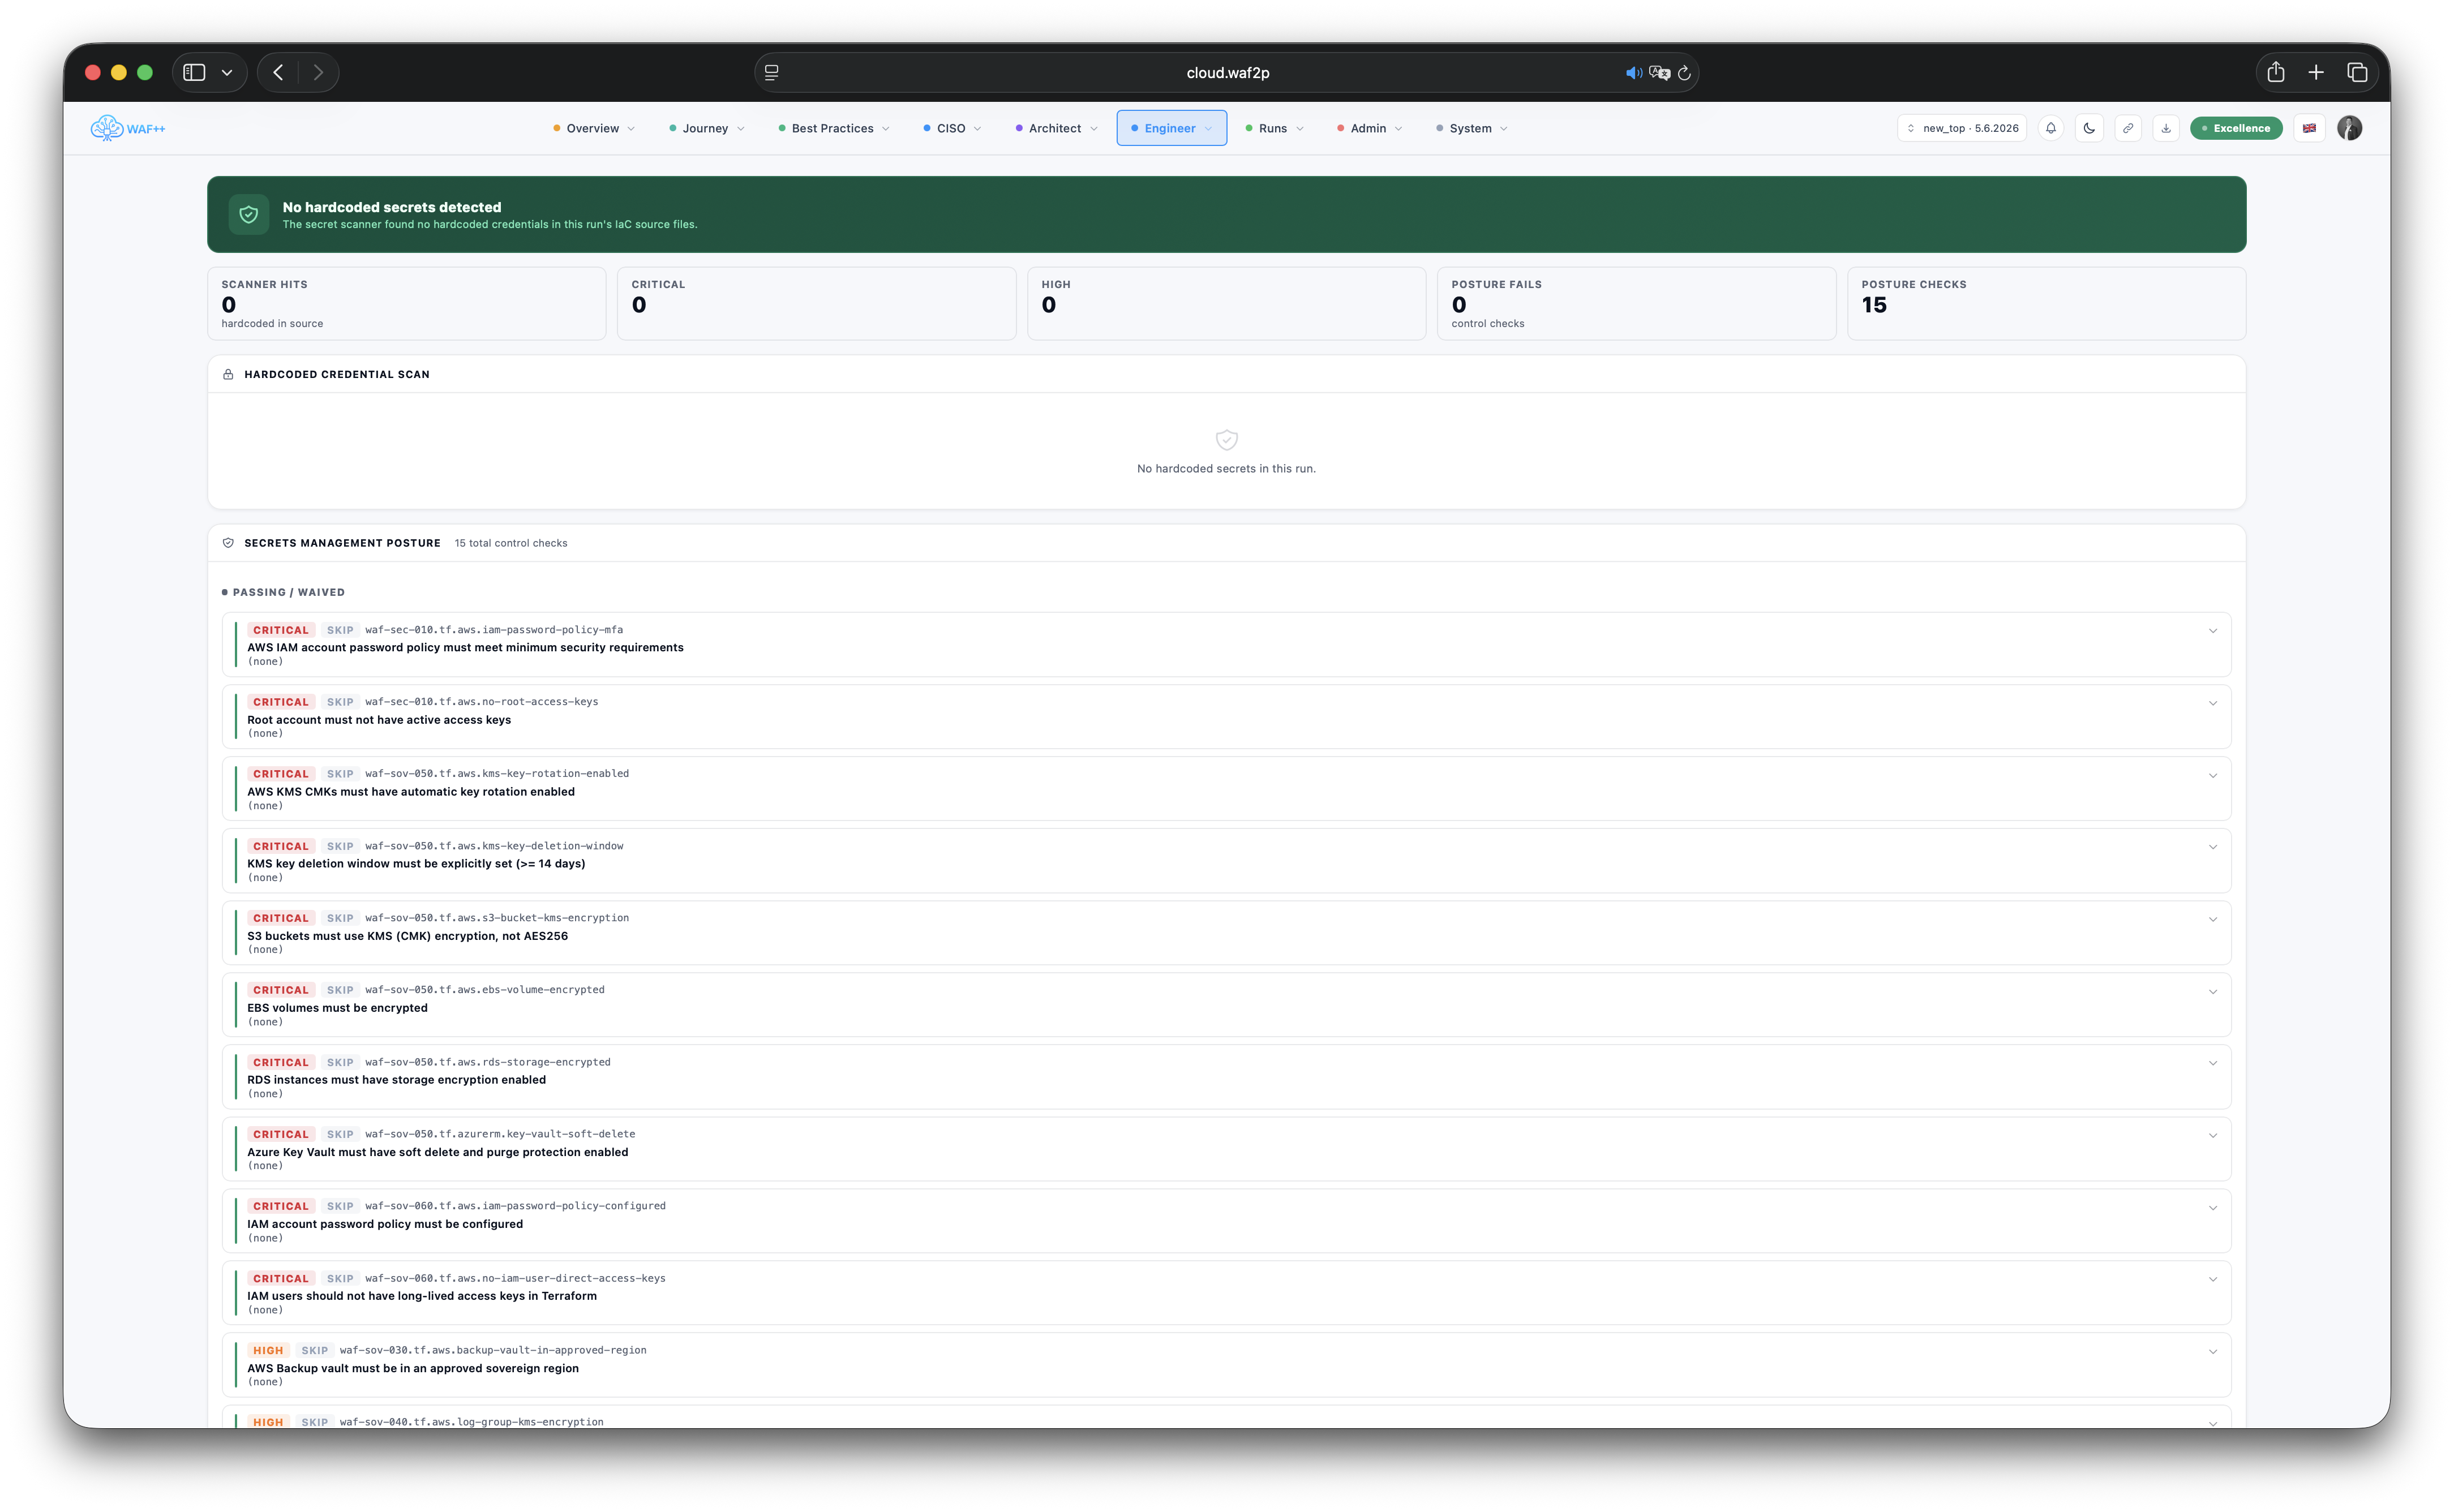Open the Architect menu

[1056, 128]
